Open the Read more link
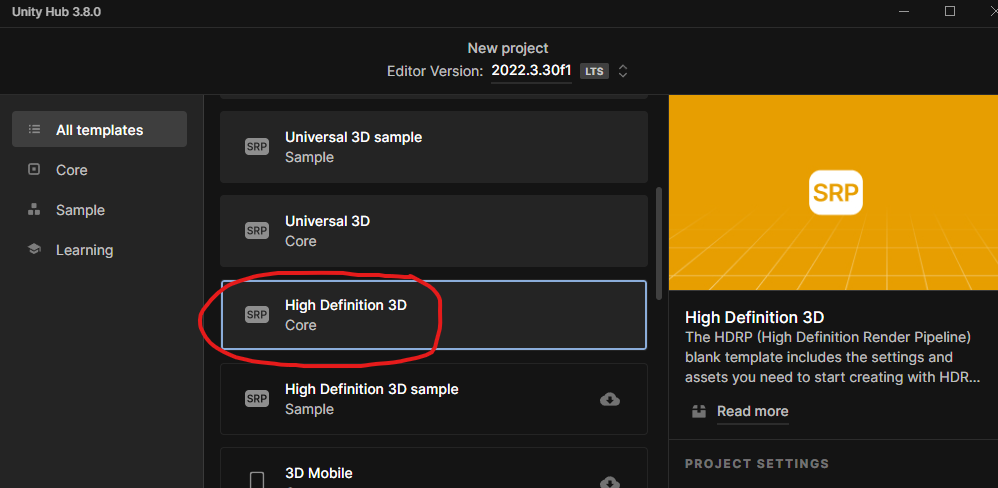 click(752, 411)
